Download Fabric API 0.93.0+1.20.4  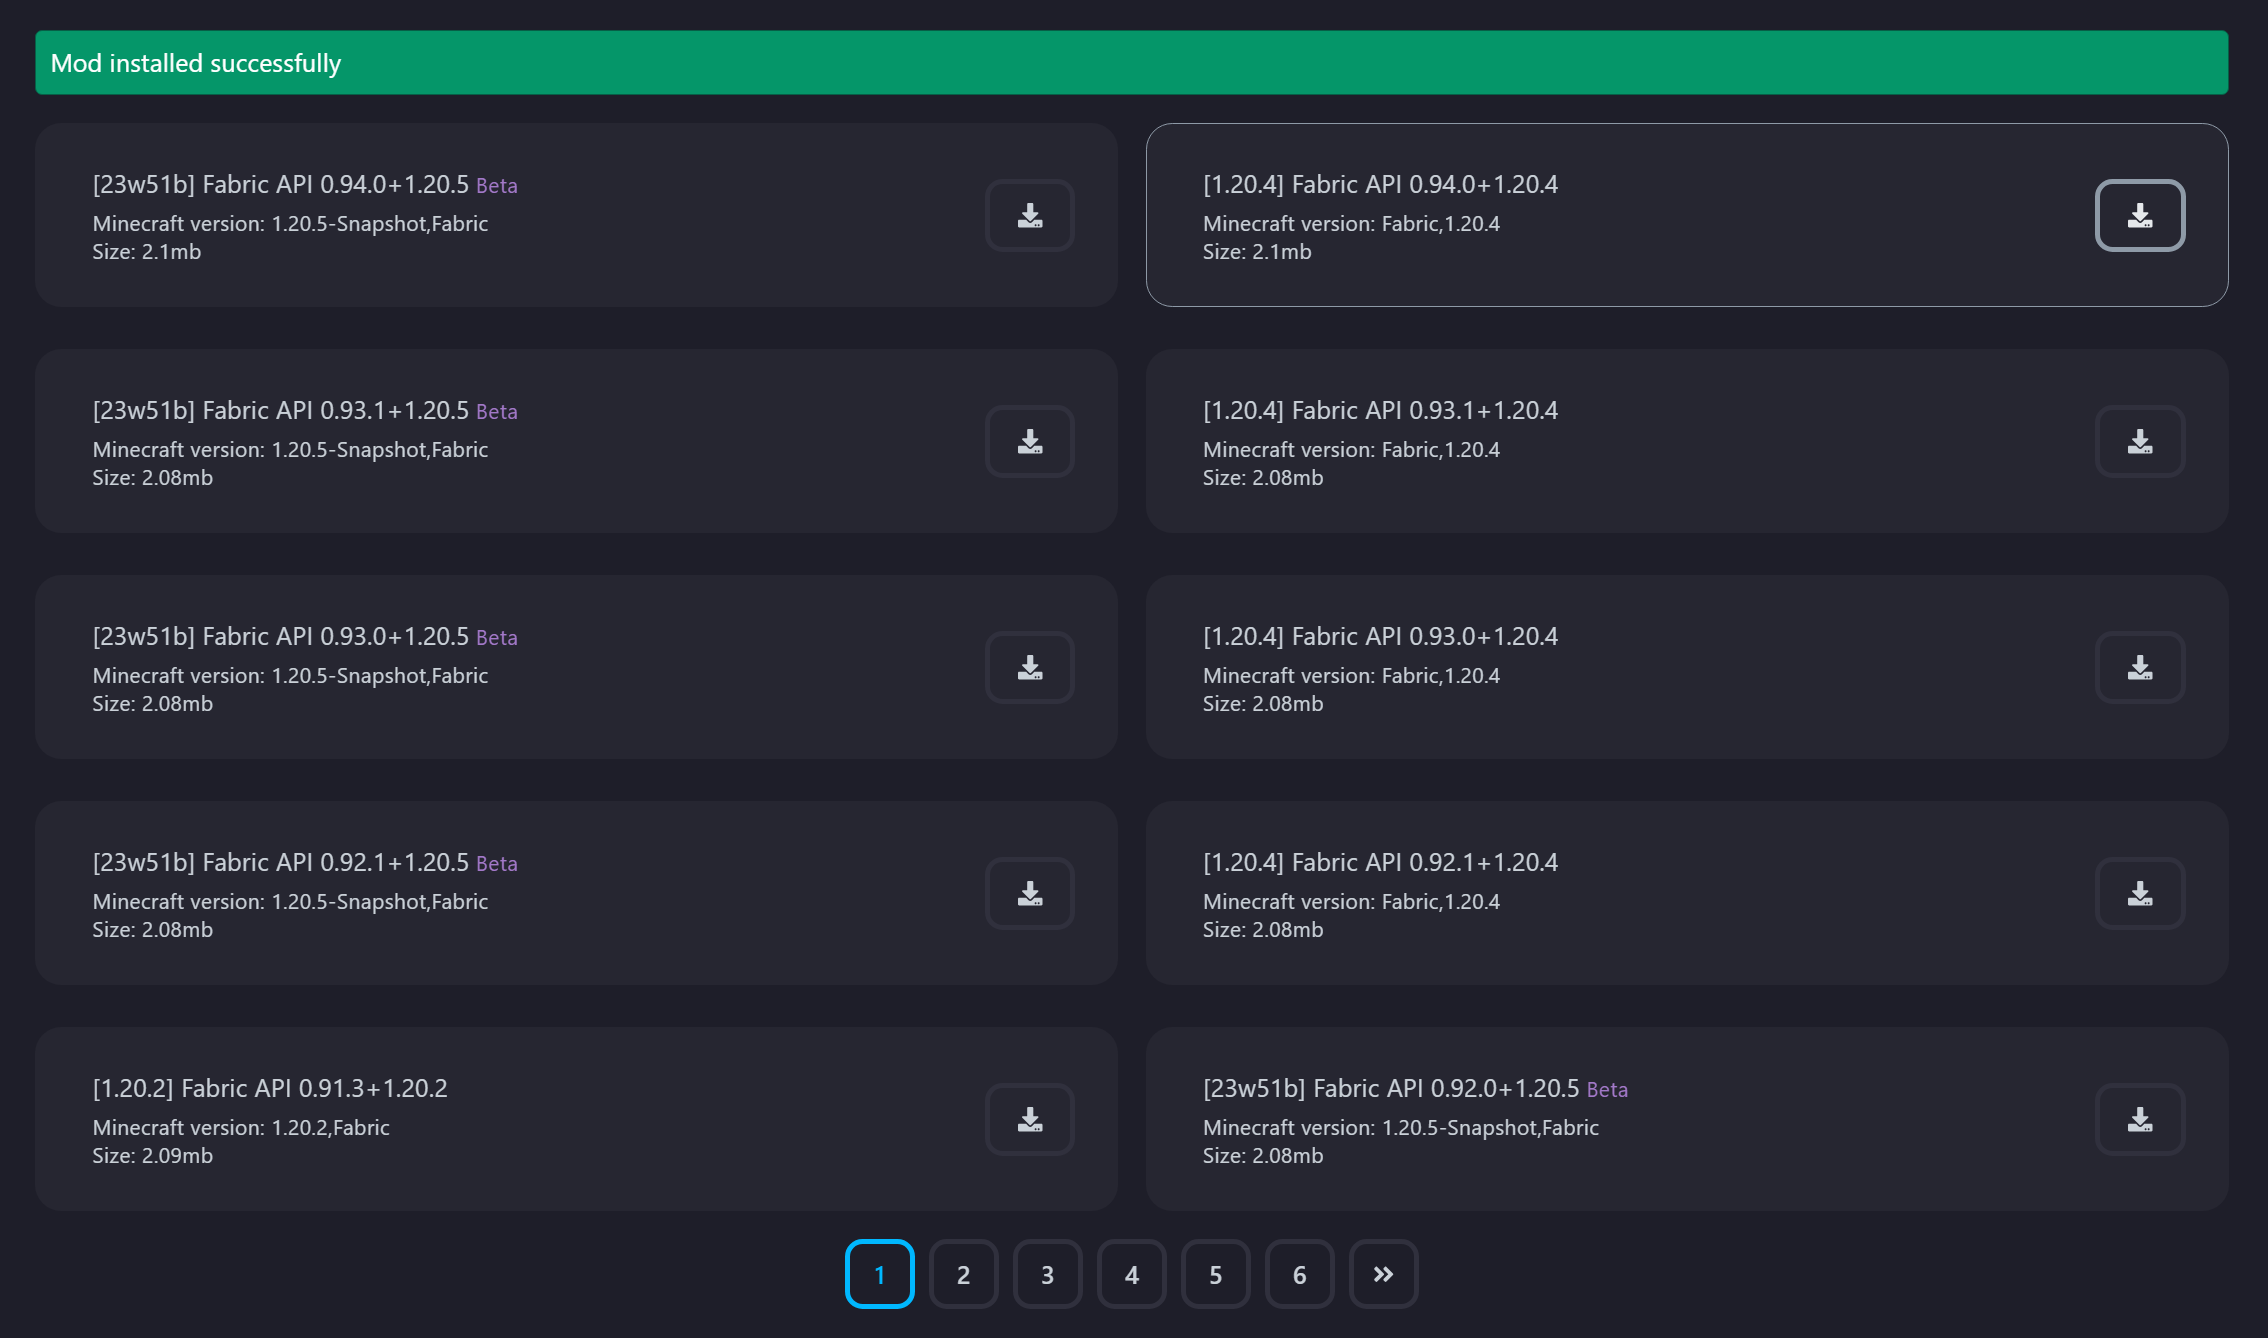[x=2139, y=667]
